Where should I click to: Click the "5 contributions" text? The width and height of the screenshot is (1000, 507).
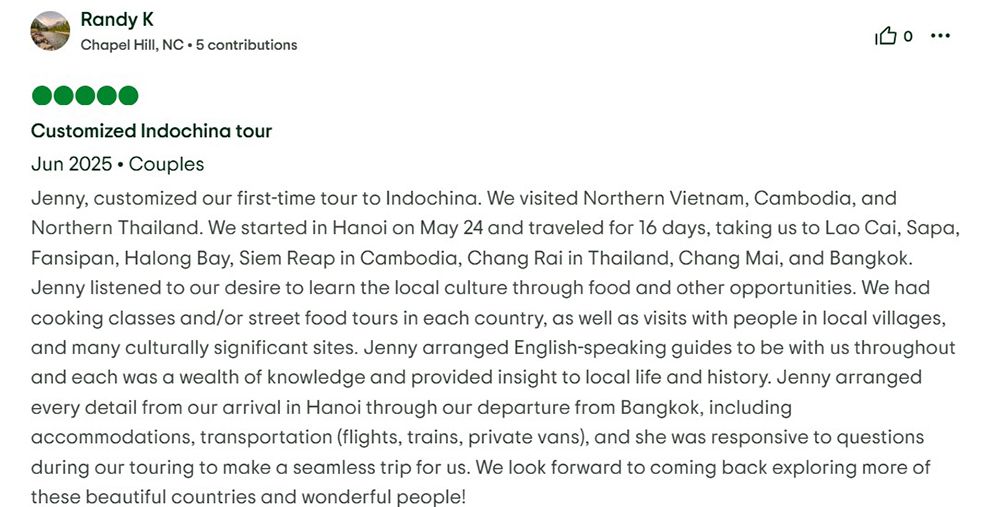tap(247, 45)
